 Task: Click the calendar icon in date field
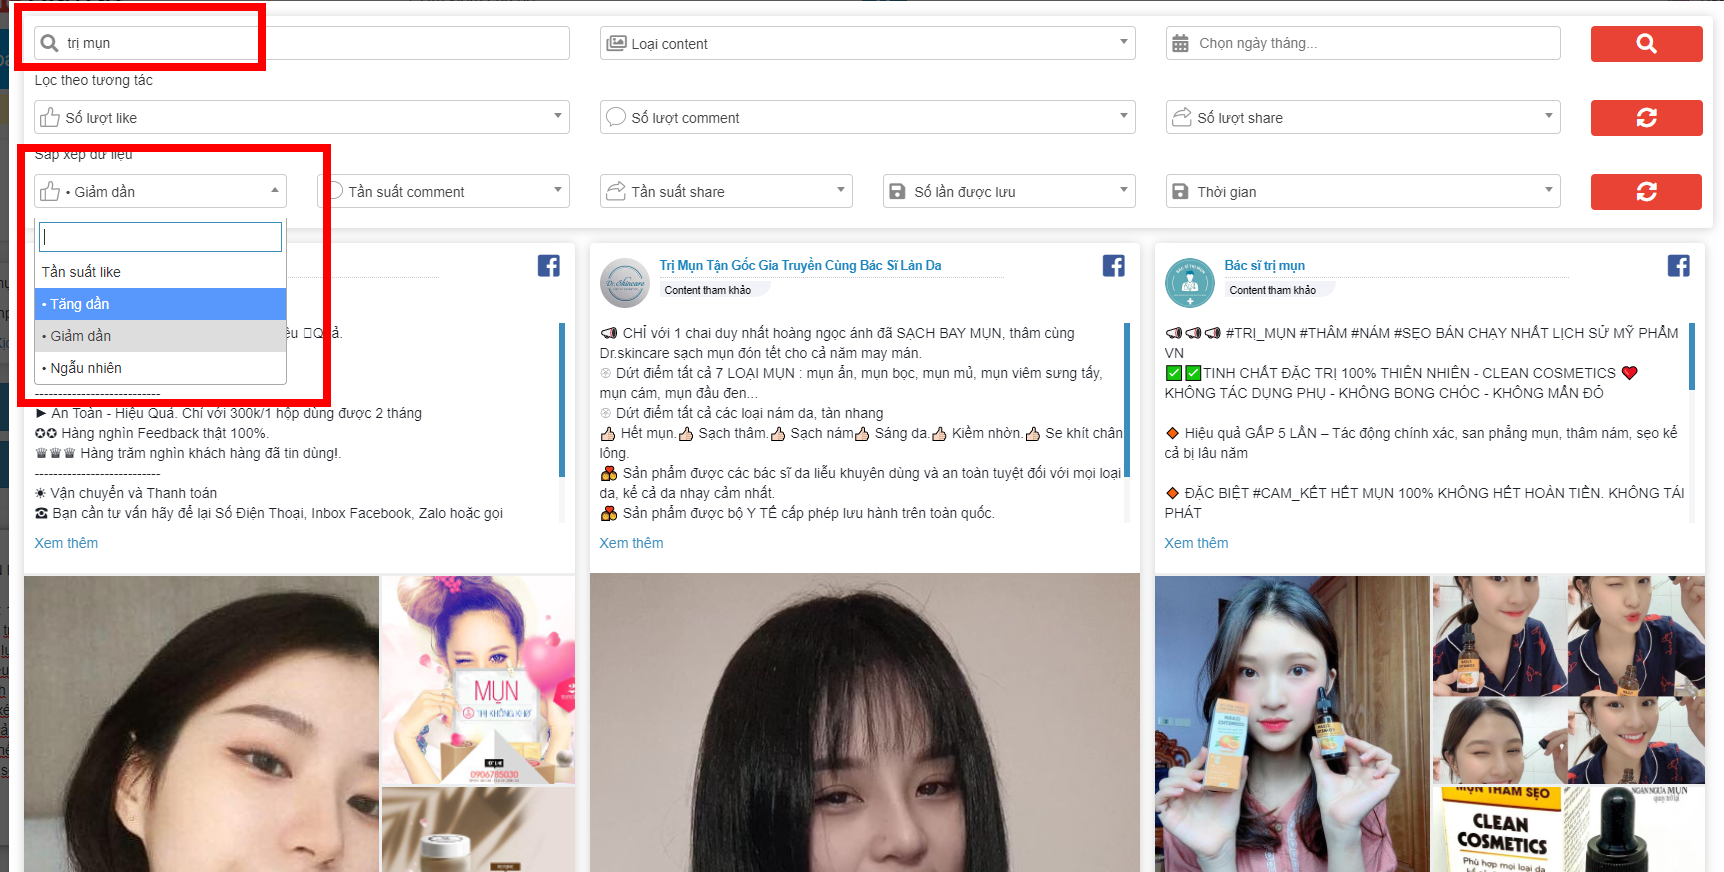pyautogui.click(x=1181, y=43)
